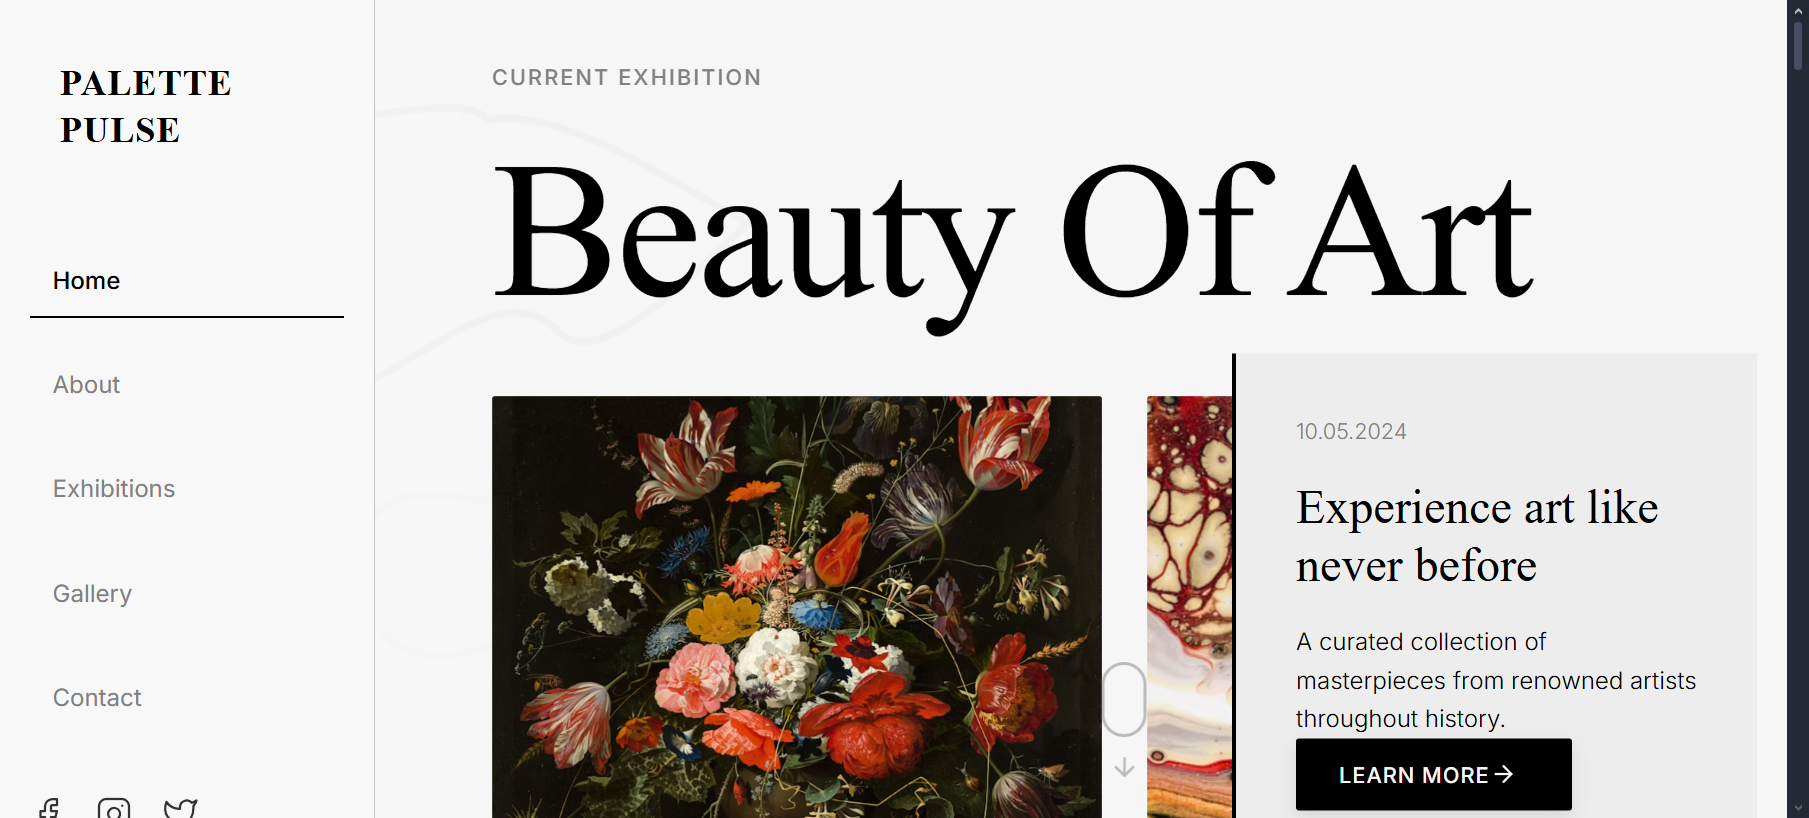Click the scrollbar down arrow

point(1798,808)
